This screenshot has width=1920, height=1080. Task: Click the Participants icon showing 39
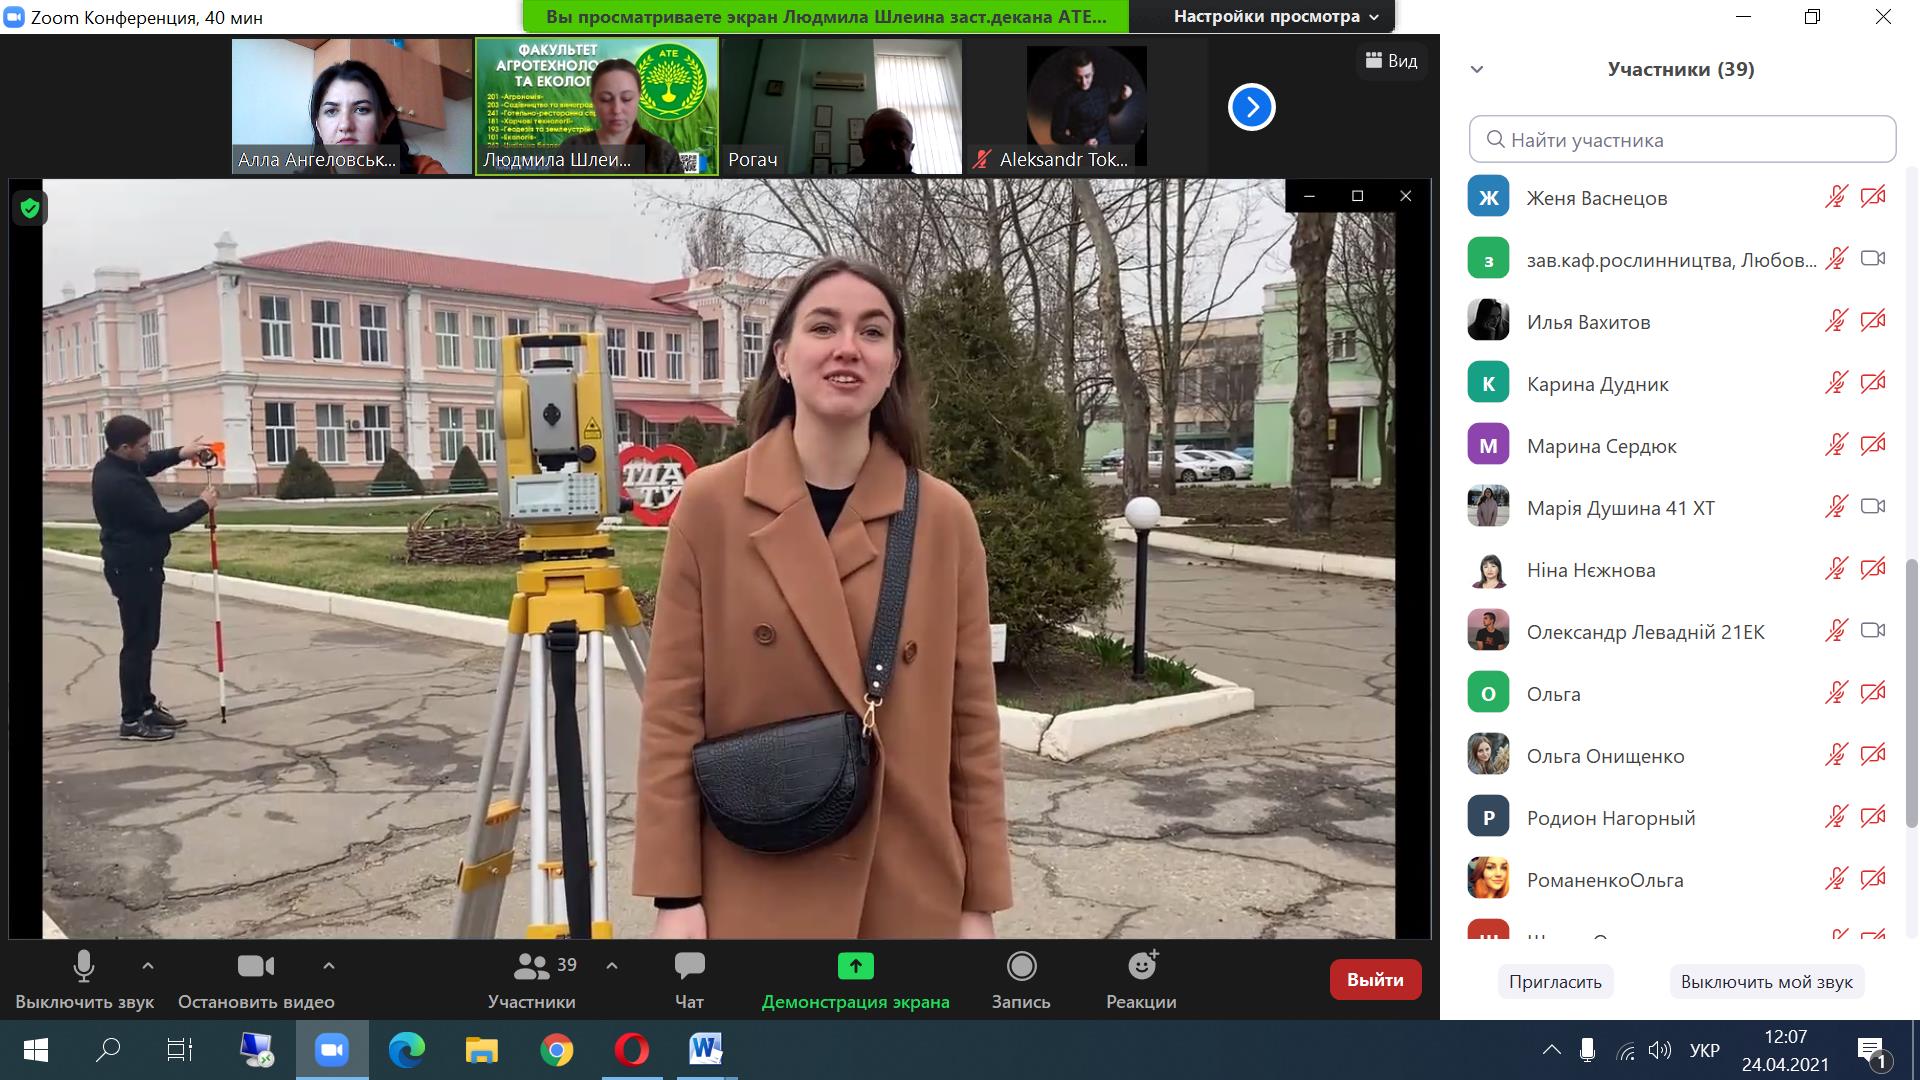[x=532, y=966]
